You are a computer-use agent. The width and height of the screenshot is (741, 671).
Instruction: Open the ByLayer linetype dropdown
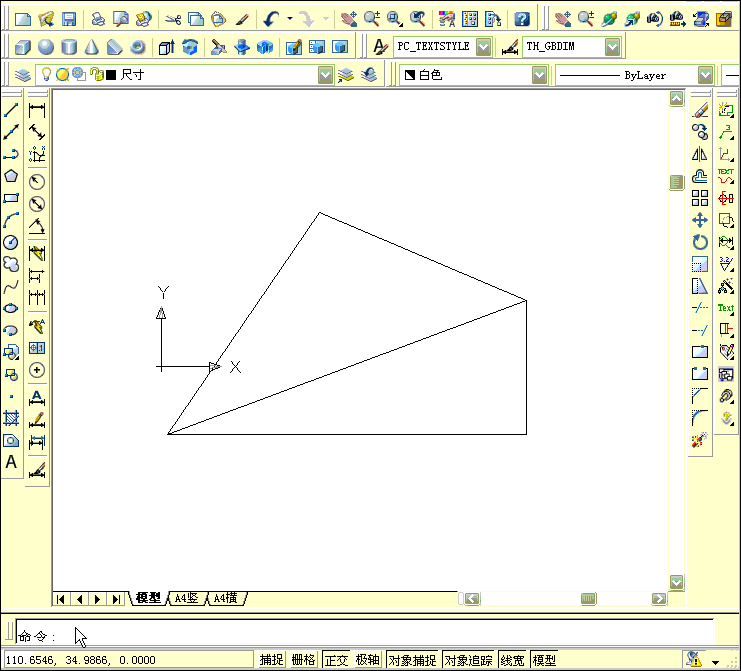click(705, 75)
